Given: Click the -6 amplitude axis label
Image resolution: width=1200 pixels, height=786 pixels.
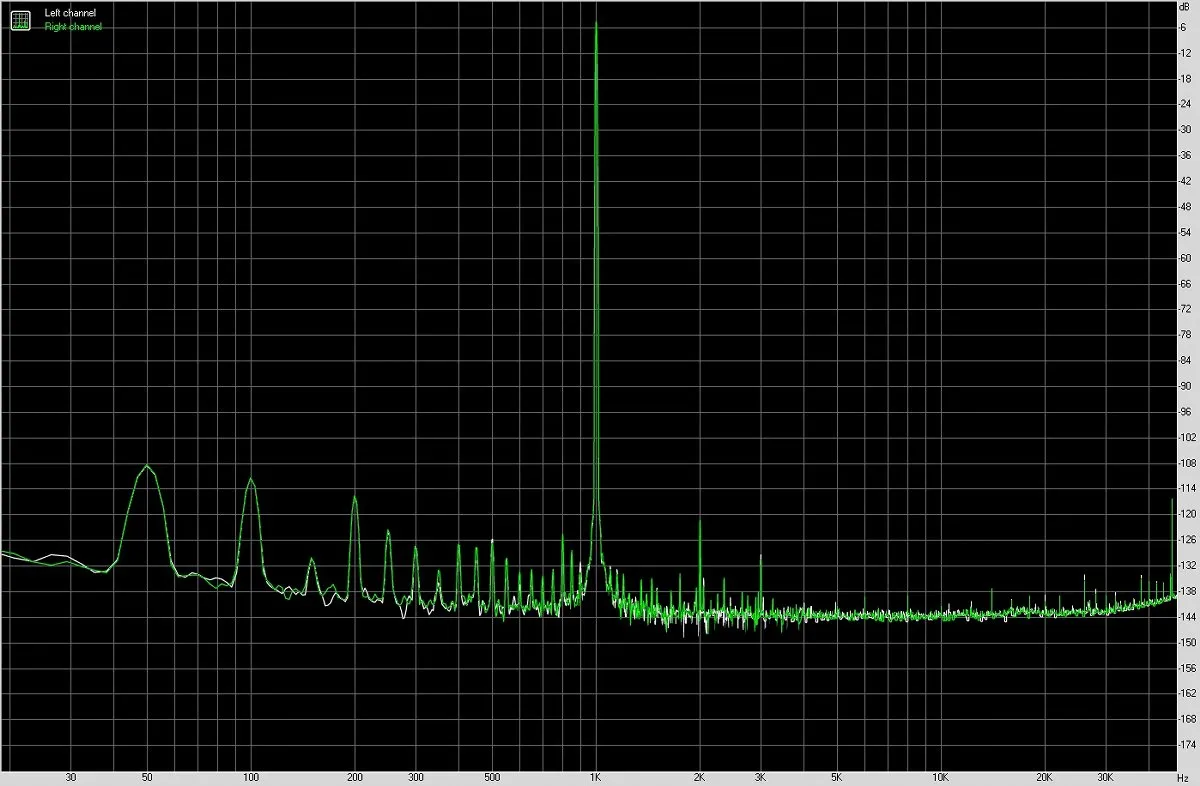Looking at the screenshot, I should click(1183, 27).
